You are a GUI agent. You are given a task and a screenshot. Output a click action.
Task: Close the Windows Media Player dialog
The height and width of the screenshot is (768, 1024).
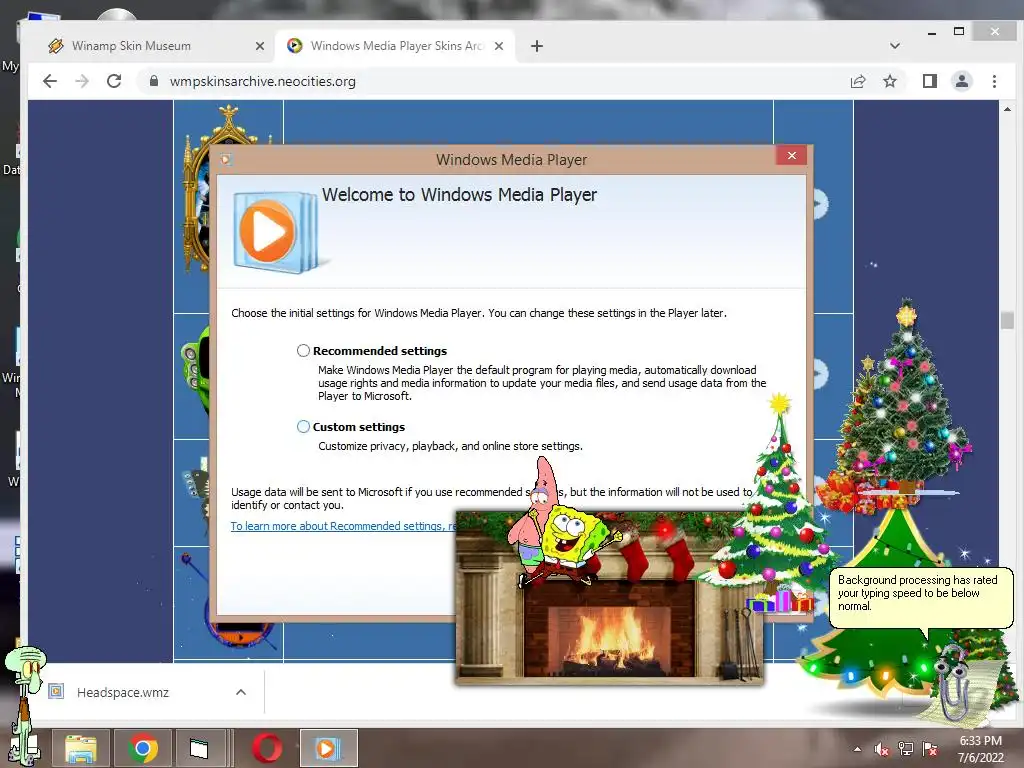coord(792,155)
